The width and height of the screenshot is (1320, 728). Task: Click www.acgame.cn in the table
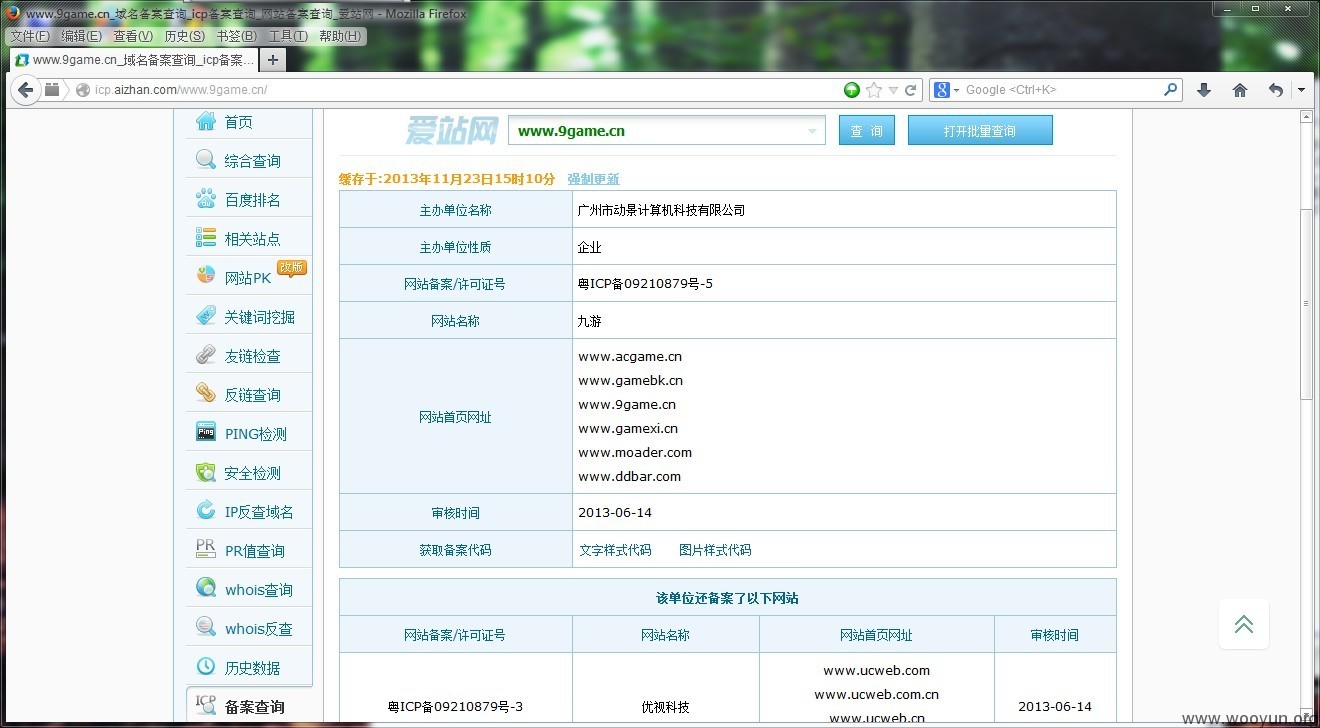(630, 357)
